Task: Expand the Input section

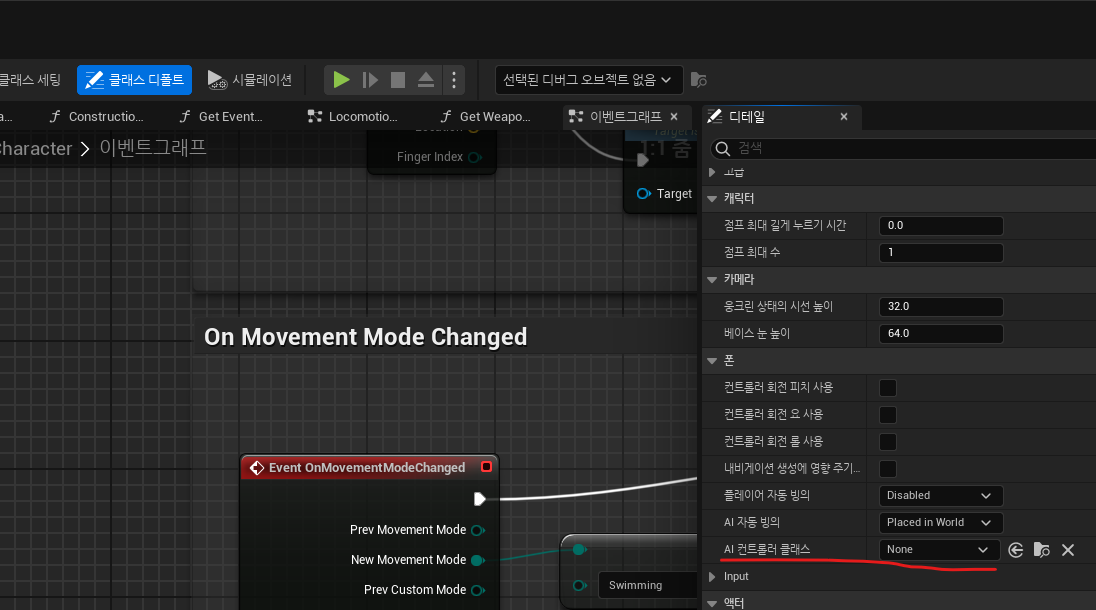Action: (712, 576)
